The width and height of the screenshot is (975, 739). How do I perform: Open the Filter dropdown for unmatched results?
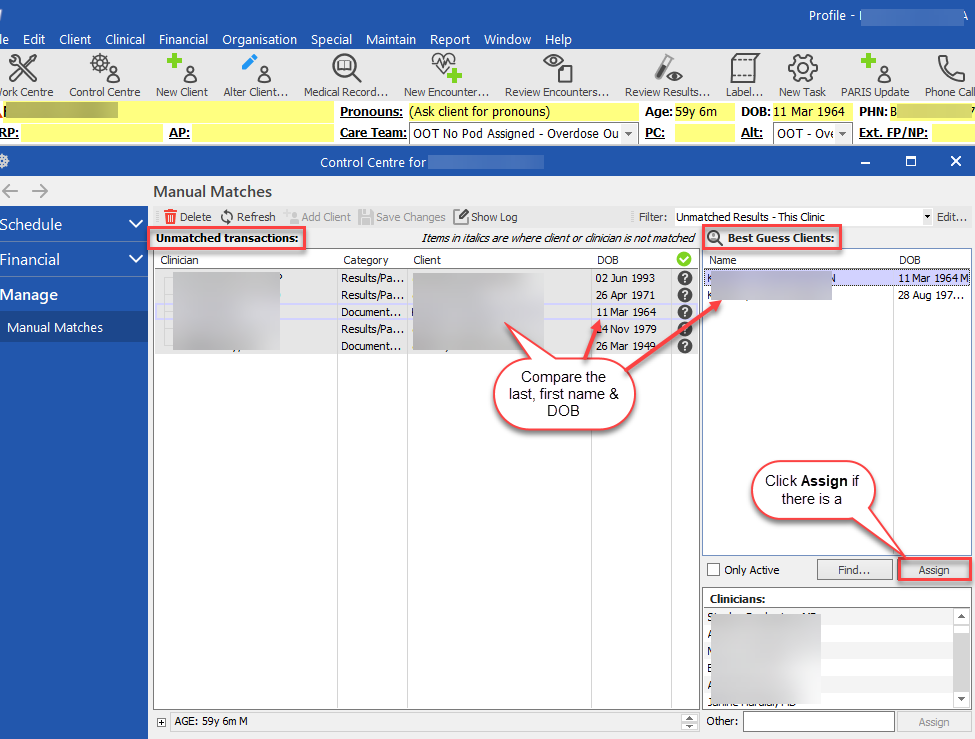coord(925,217)
